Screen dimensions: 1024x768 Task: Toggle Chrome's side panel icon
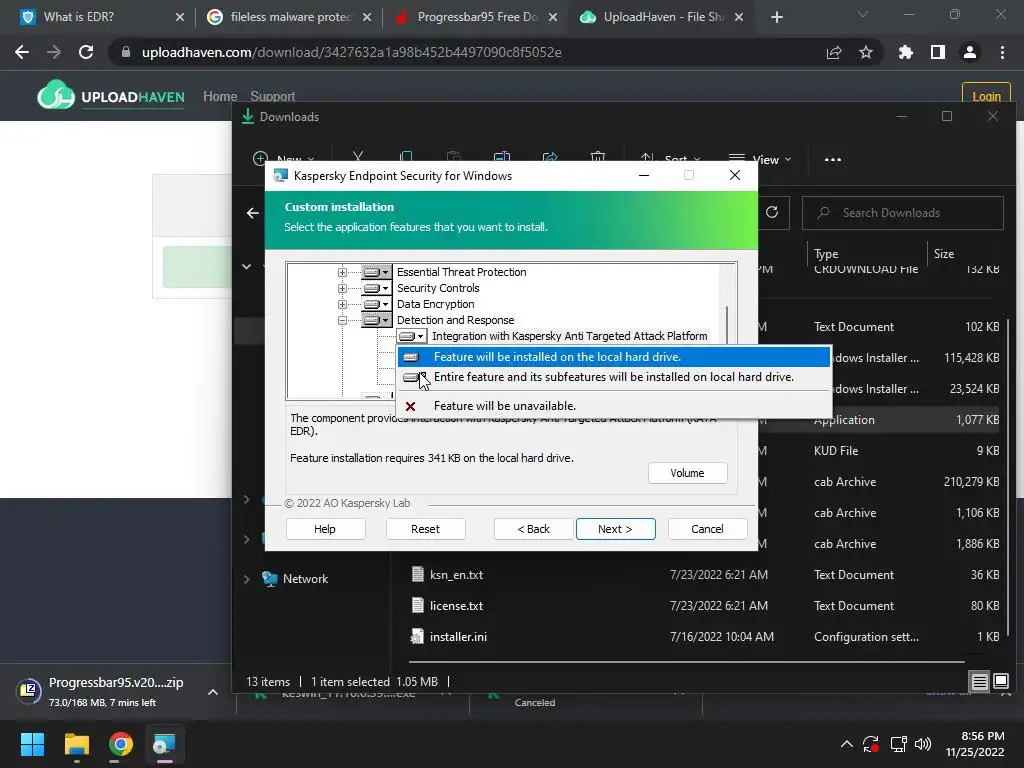[938, 52]
